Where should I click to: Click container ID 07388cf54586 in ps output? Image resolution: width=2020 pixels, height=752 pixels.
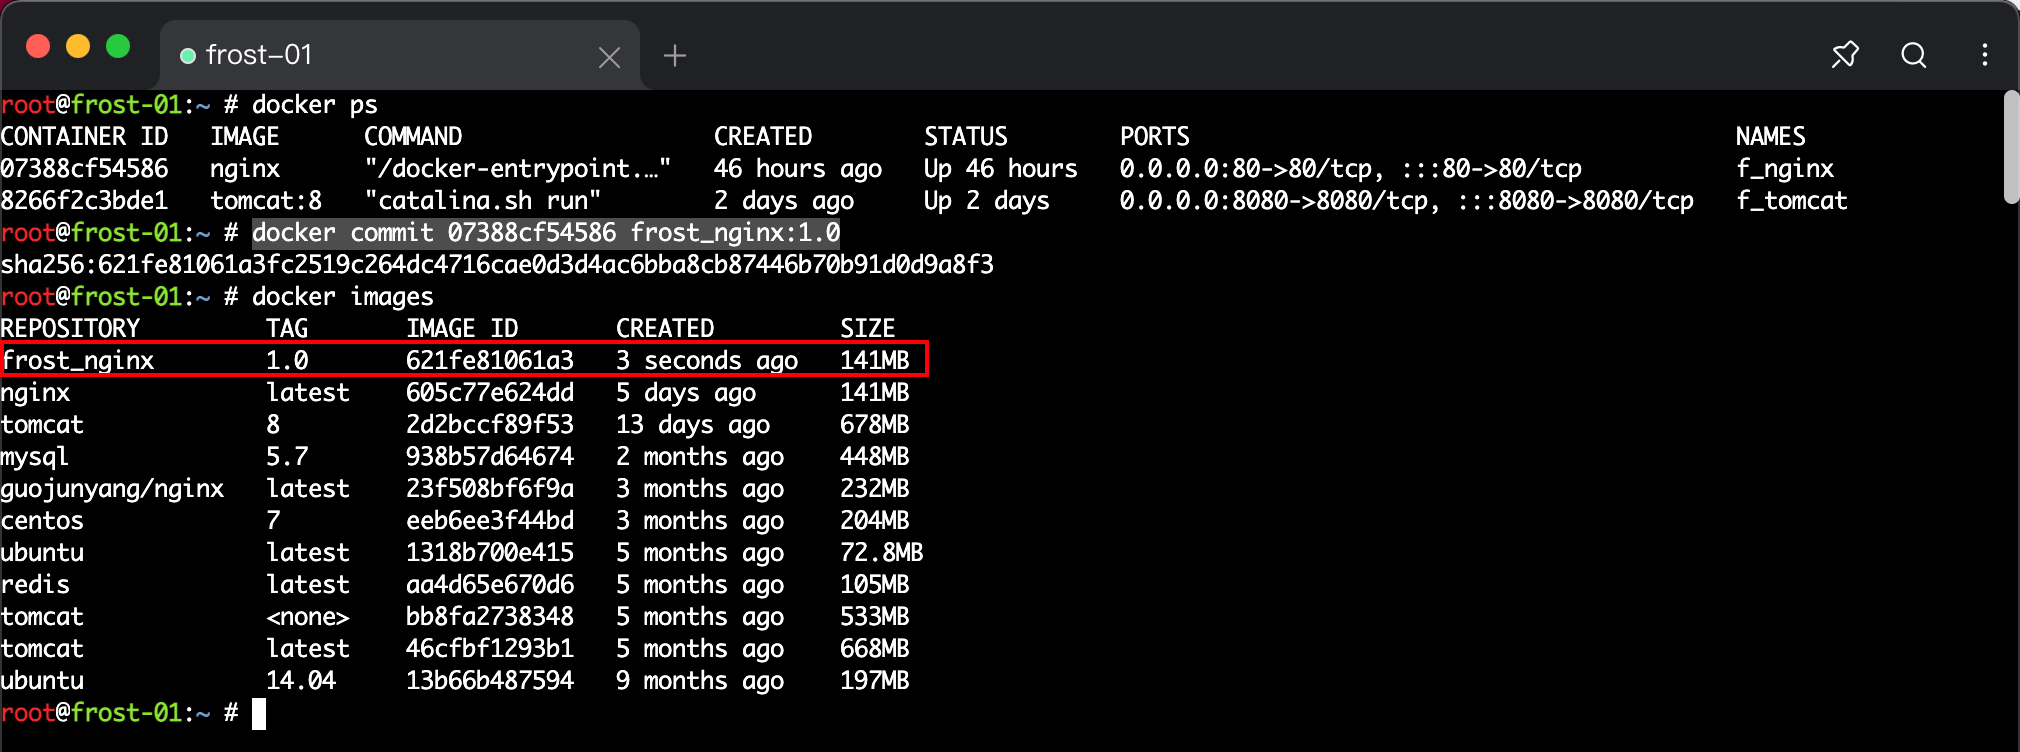[85, 169]
